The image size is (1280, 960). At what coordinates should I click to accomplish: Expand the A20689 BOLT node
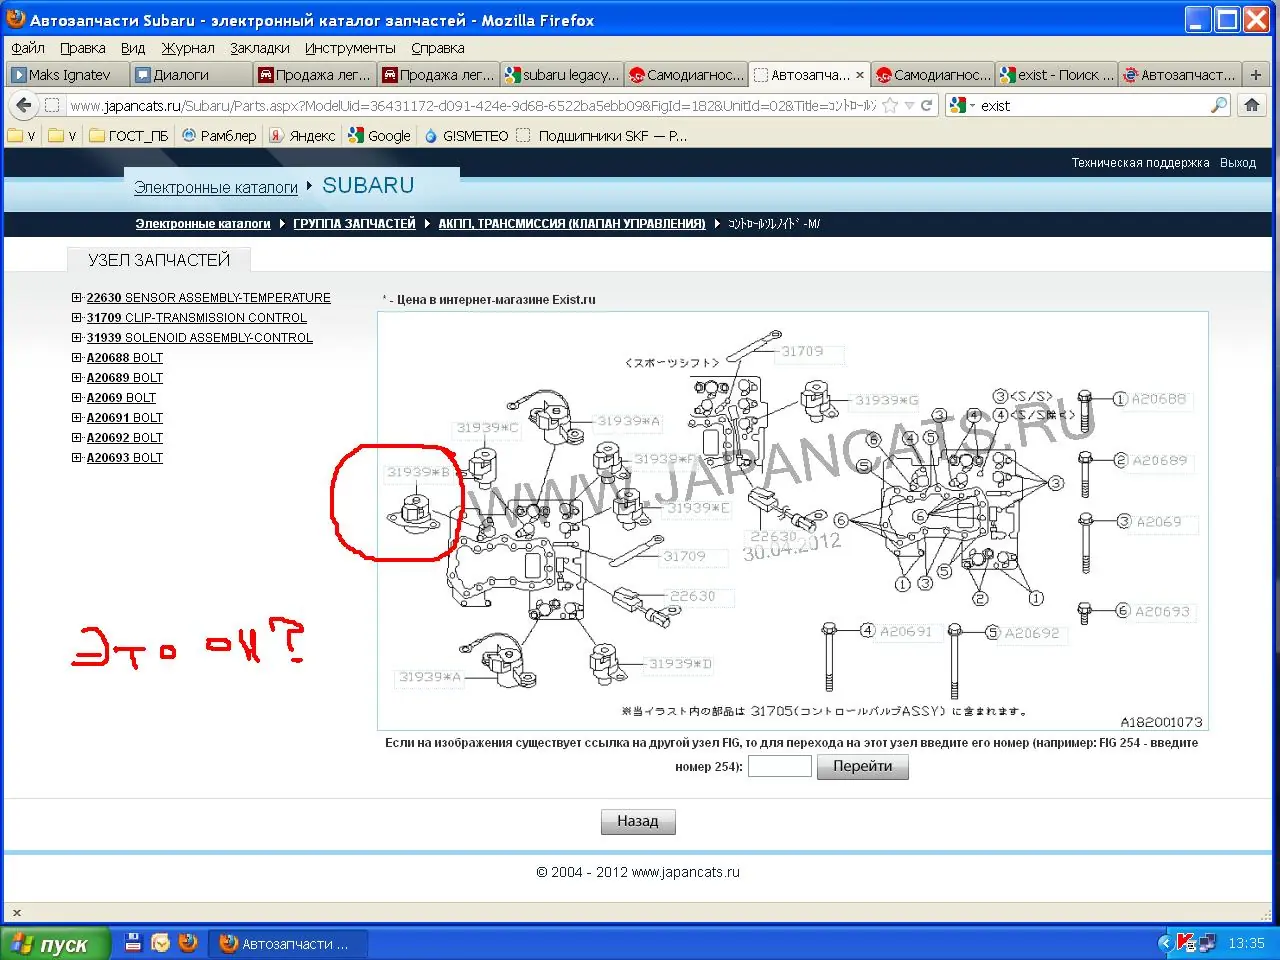(77, 378)
